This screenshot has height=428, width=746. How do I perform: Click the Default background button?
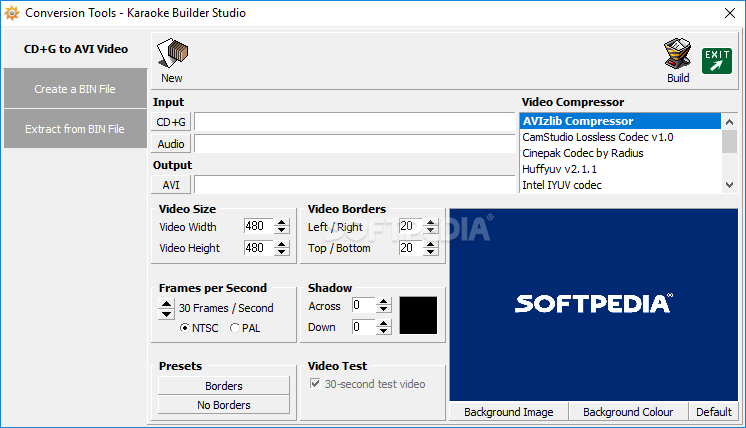[x=714, y=412]
